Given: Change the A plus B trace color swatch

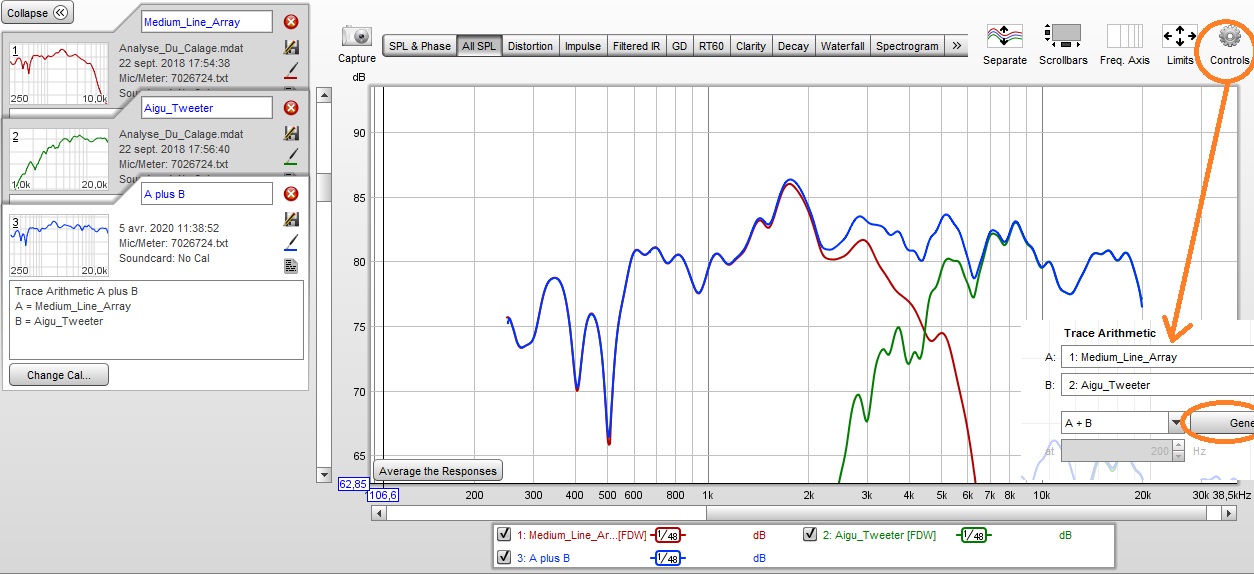Looking at the screenshot, I should pyautogui.click(x=292, y=242).
